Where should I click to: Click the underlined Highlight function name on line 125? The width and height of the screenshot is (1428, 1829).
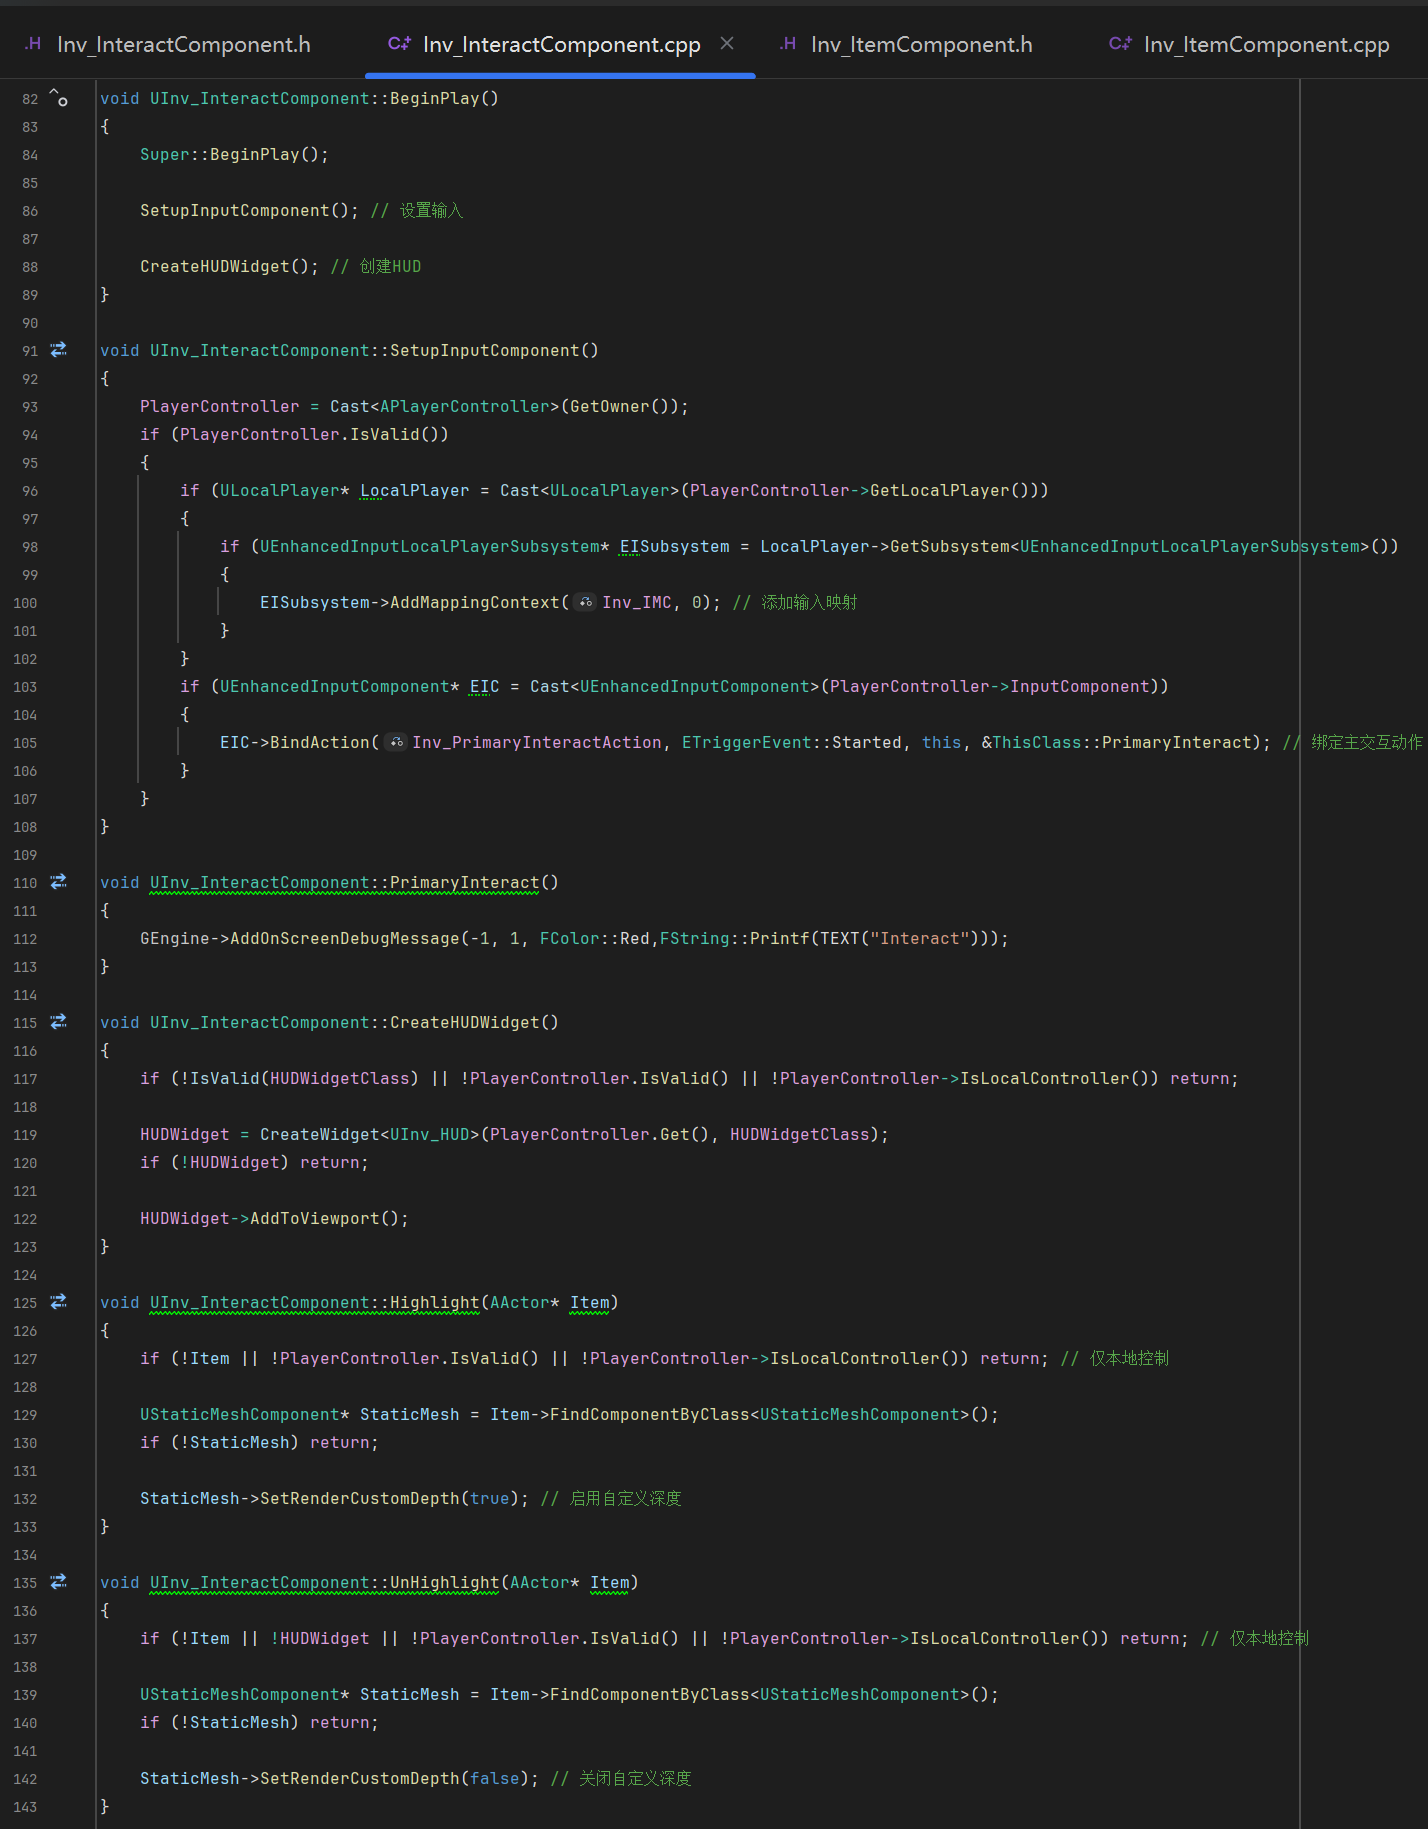(435, 1302)
